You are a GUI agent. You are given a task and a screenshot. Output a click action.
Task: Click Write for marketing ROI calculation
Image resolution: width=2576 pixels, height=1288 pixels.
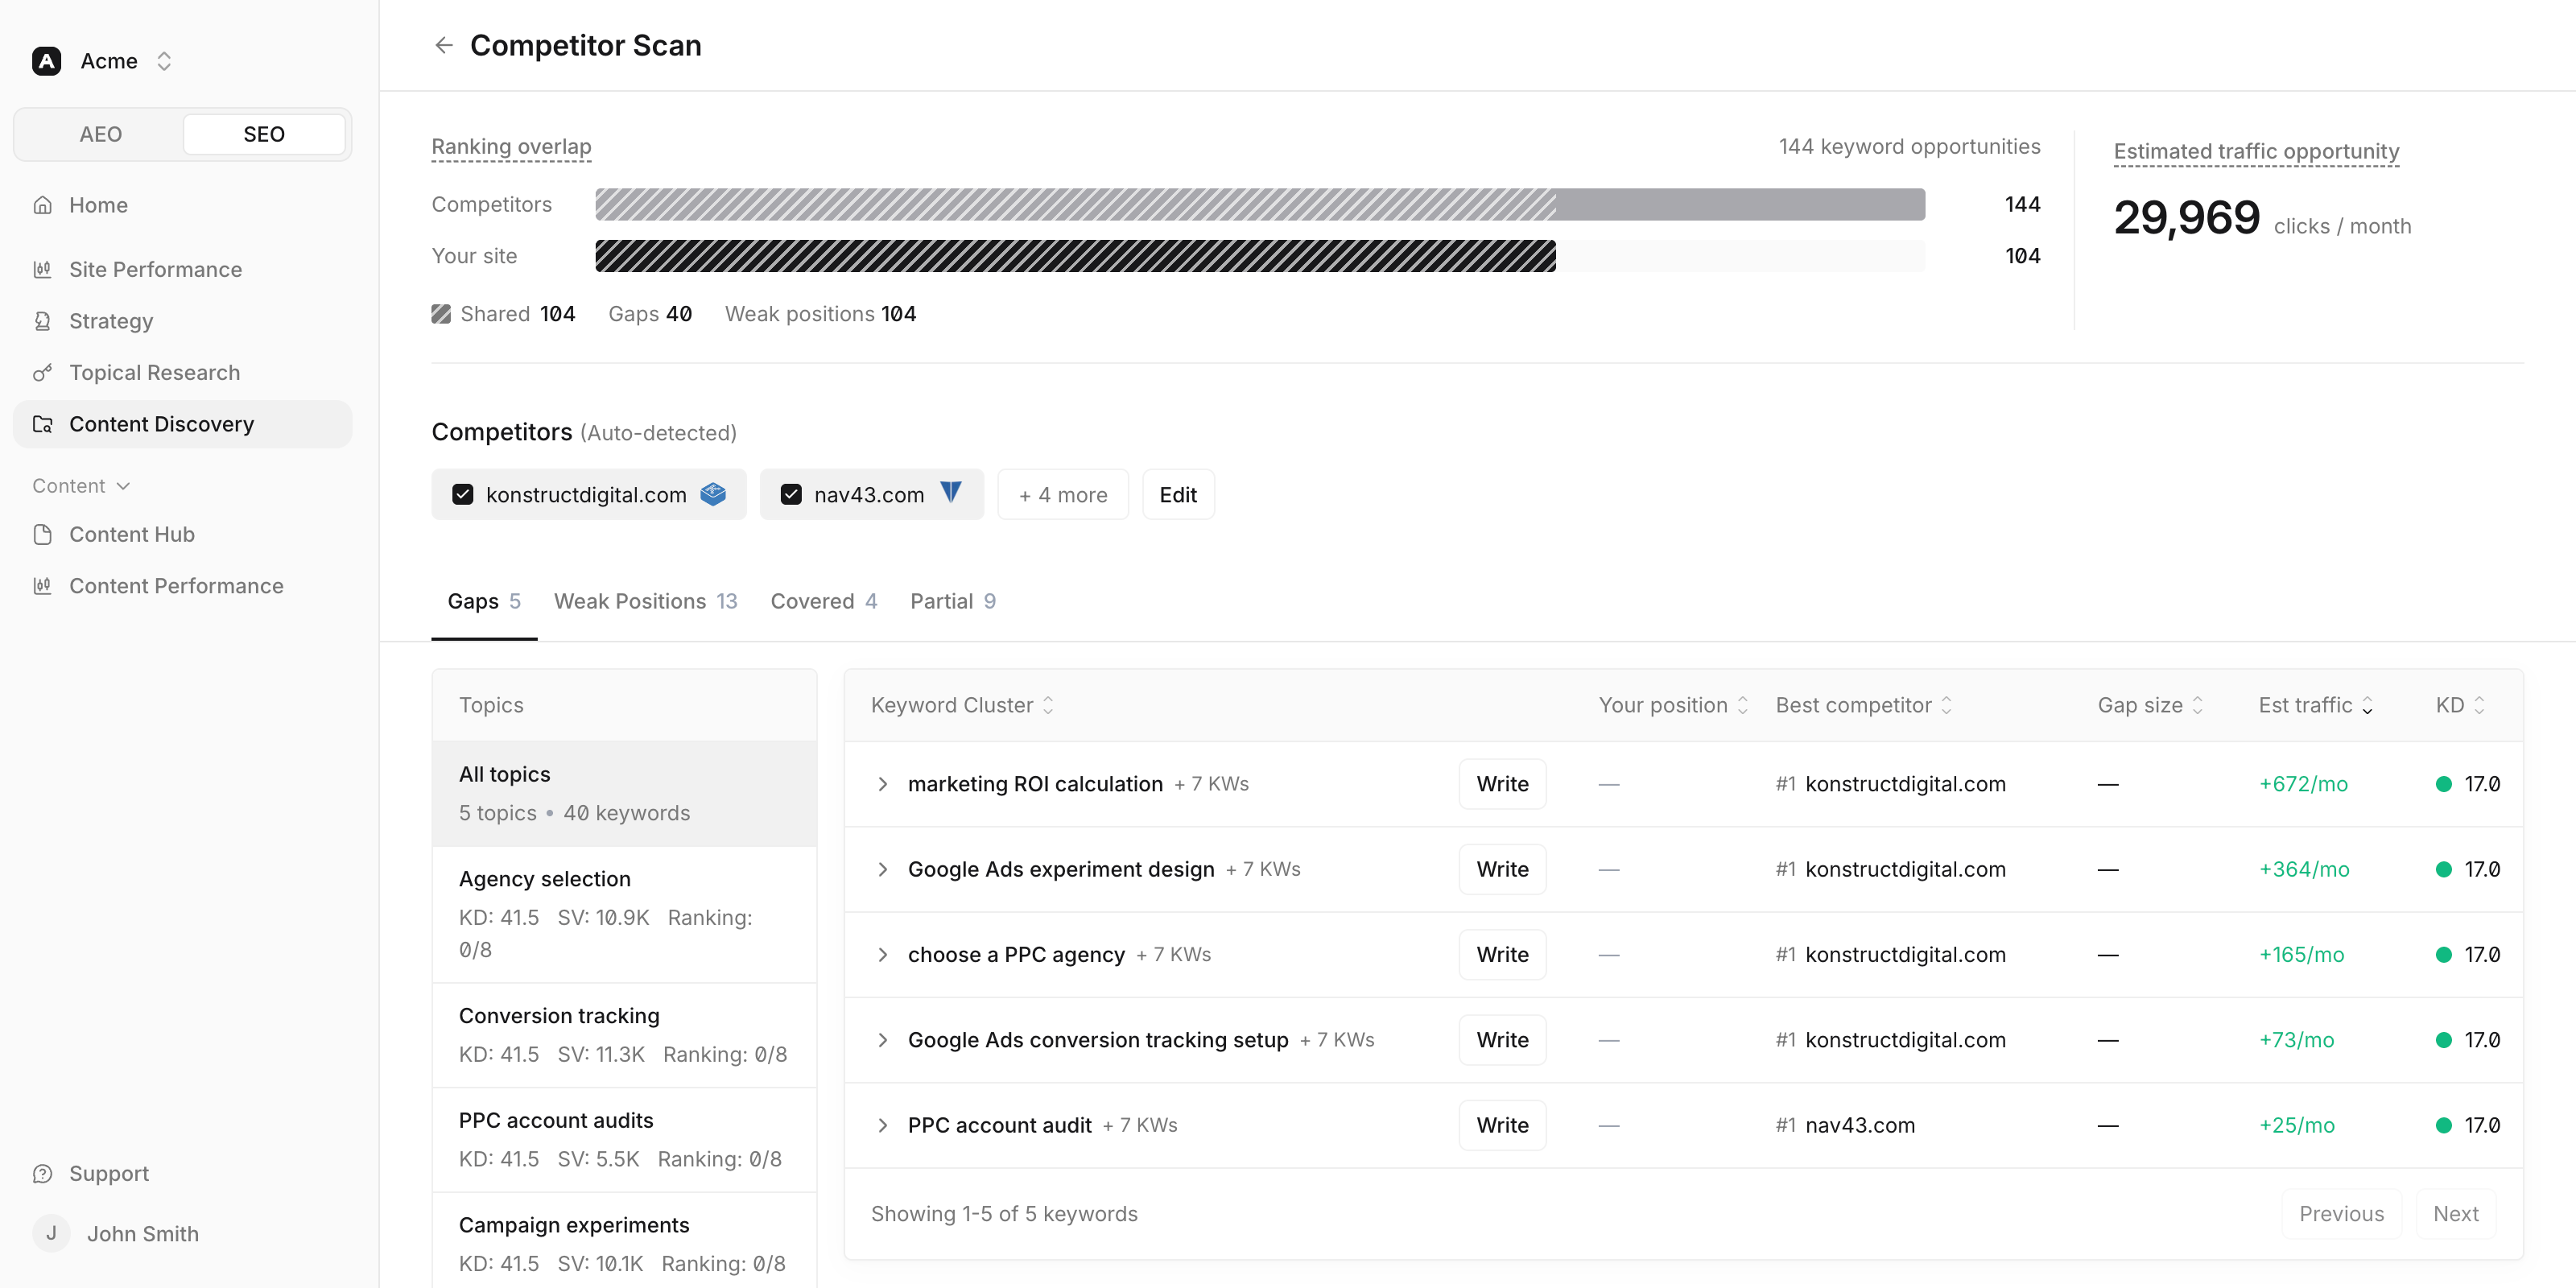tap(1502, 784)
